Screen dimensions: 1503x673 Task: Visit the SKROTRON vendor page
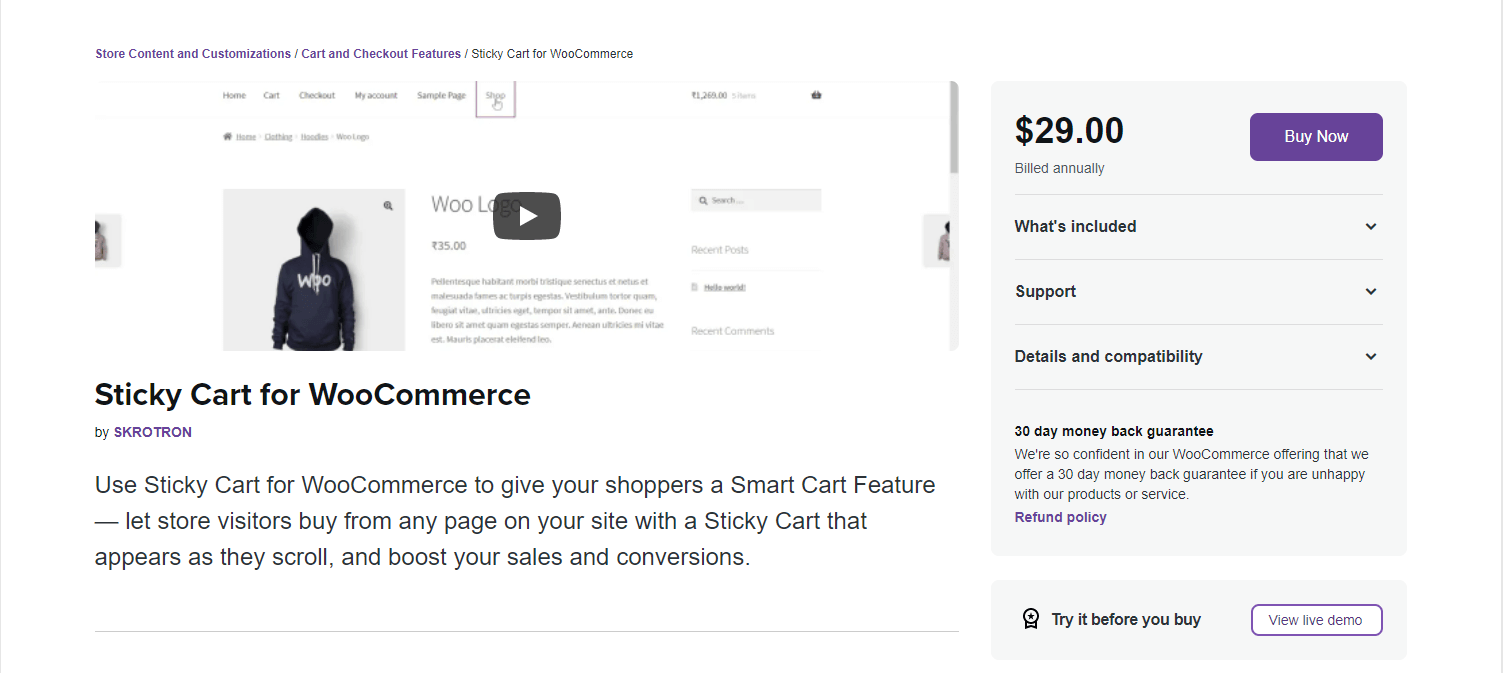(x=152, y=432)
